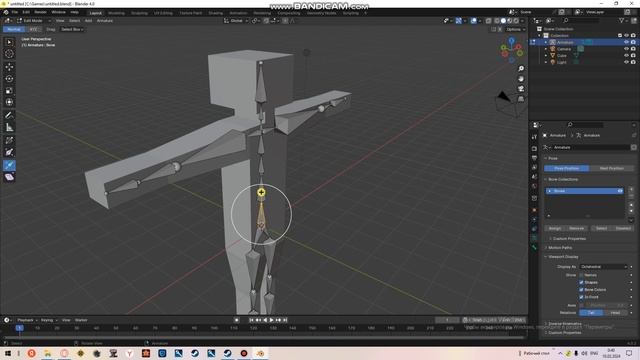Switch to the Modeling workspace tab

116,13
